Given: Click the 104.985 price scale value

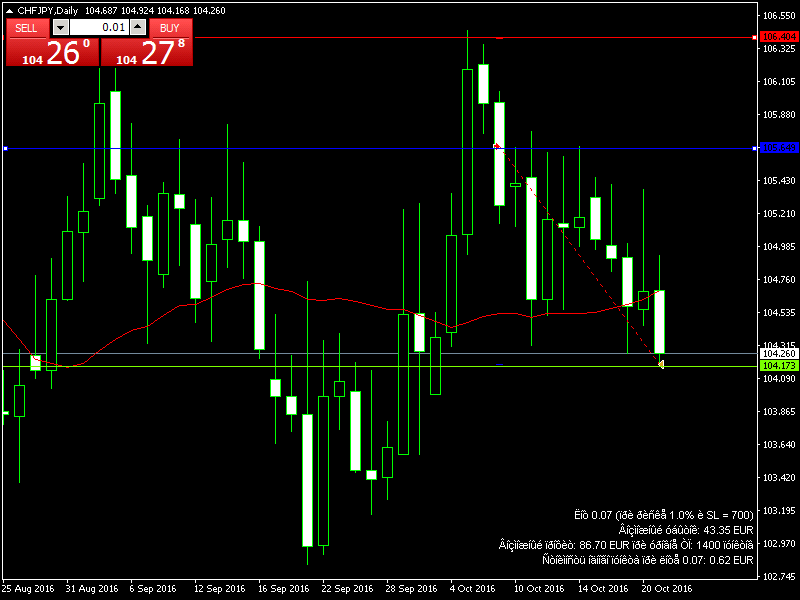Looking at the screenshot, I should [779, 247].
